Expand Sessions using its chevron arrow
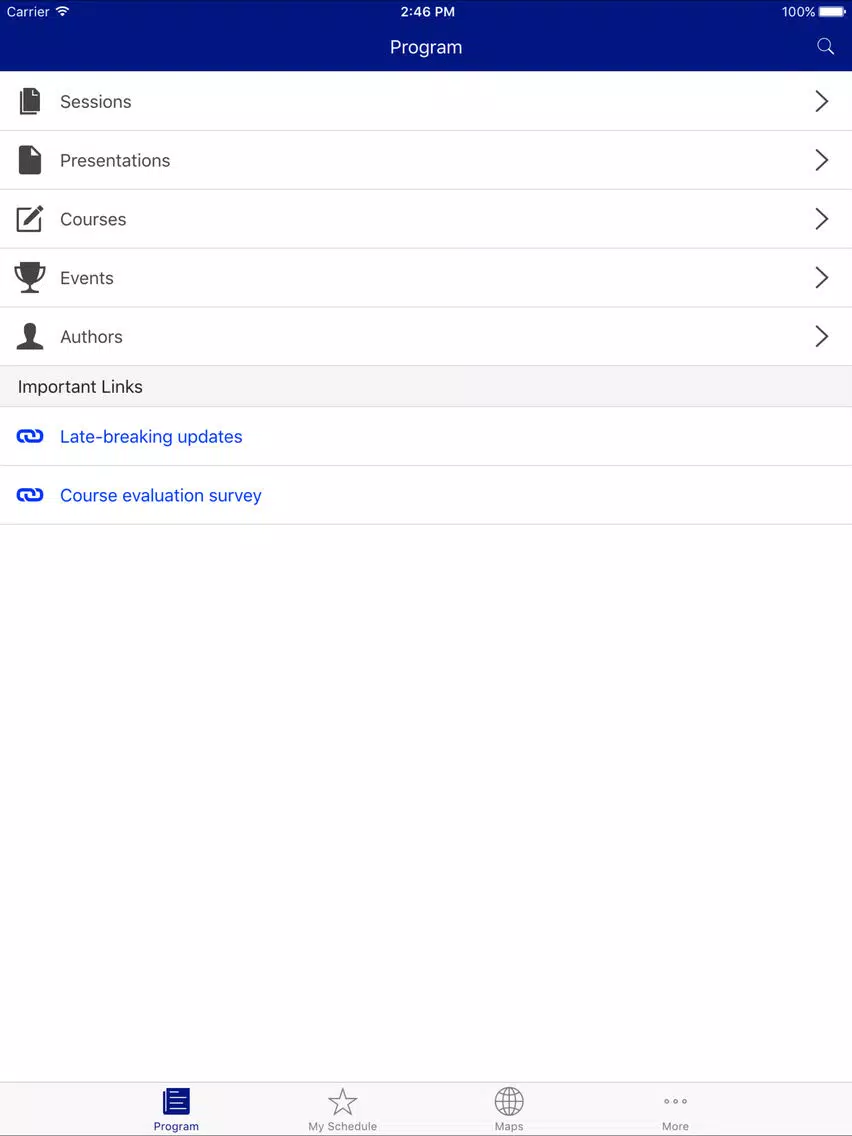This screenshot has height=1136, width=852. [822, 101]
